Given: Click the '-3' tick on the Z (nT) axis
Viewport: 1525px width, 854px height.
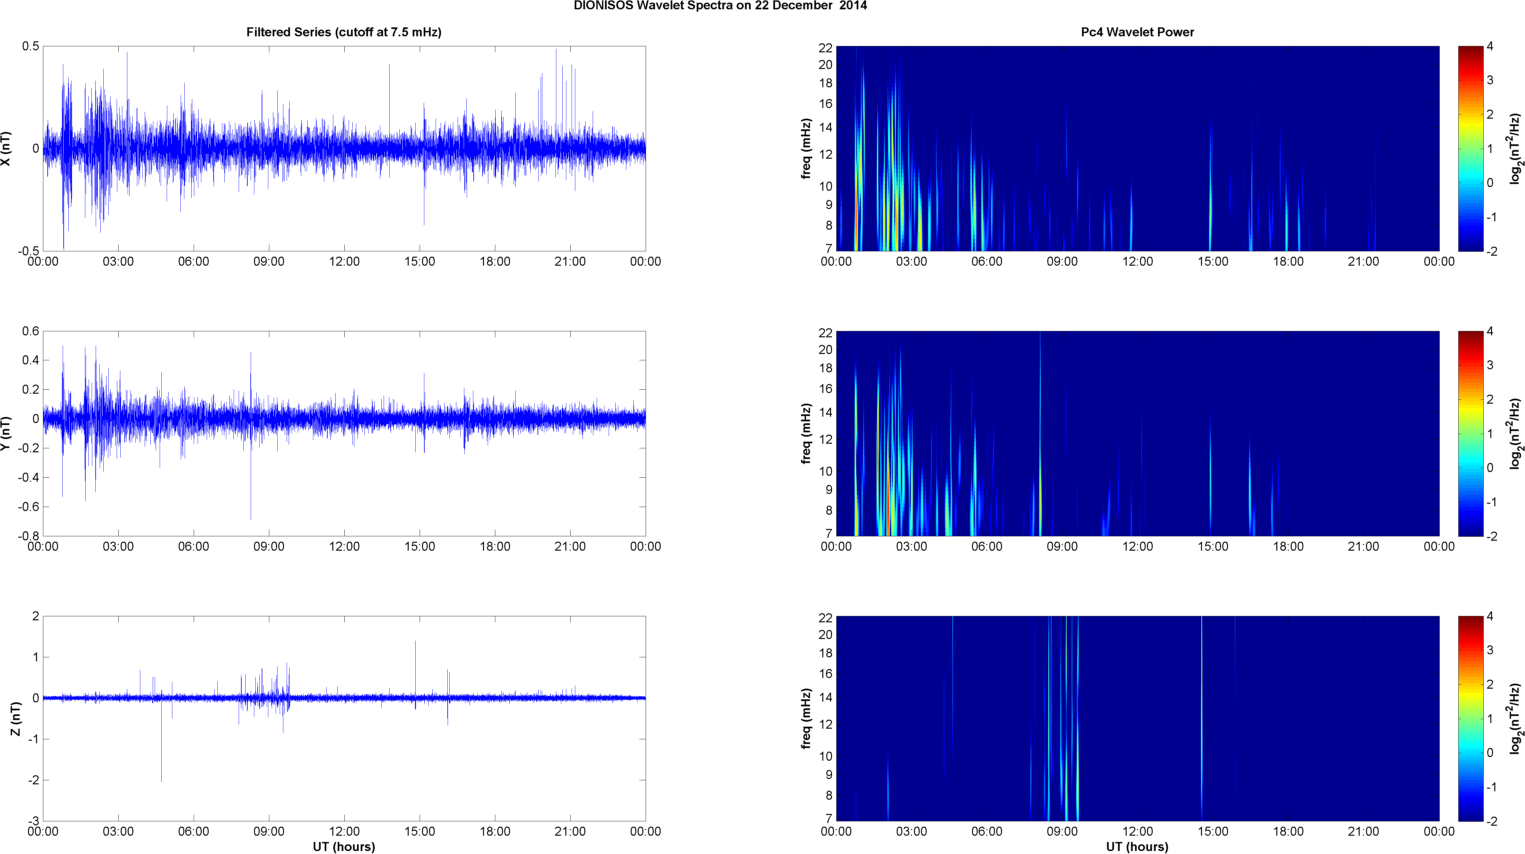Looking at the screenshot, I should click(33, 821).
